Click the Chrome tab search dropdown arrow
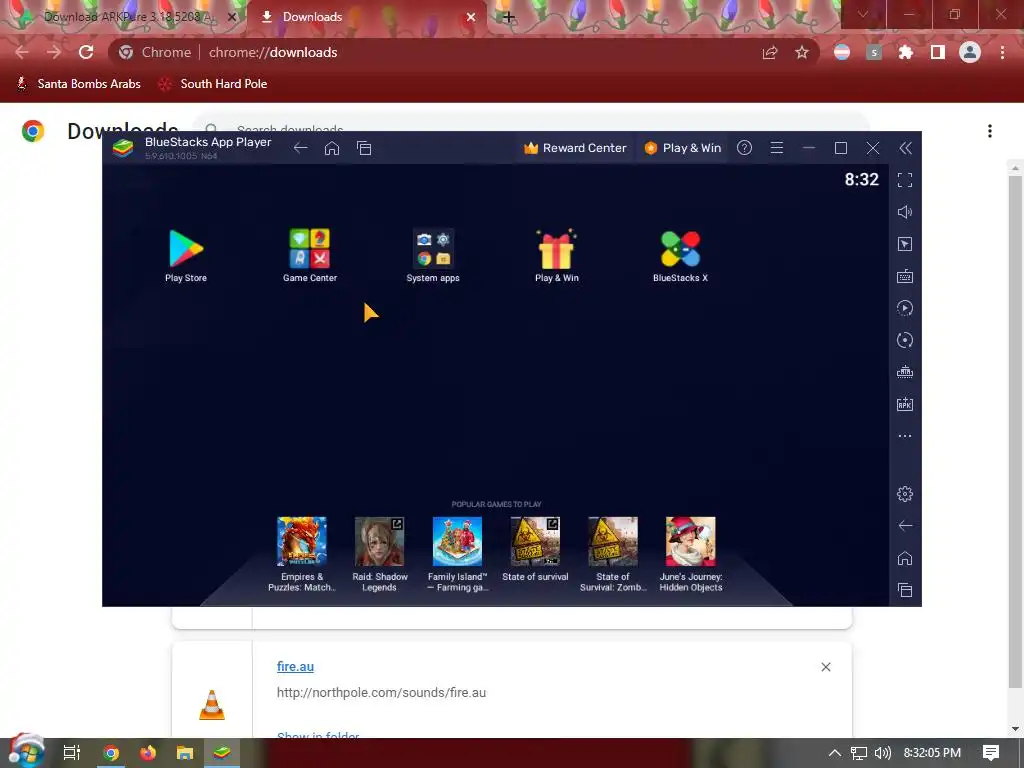 [863, 14]
